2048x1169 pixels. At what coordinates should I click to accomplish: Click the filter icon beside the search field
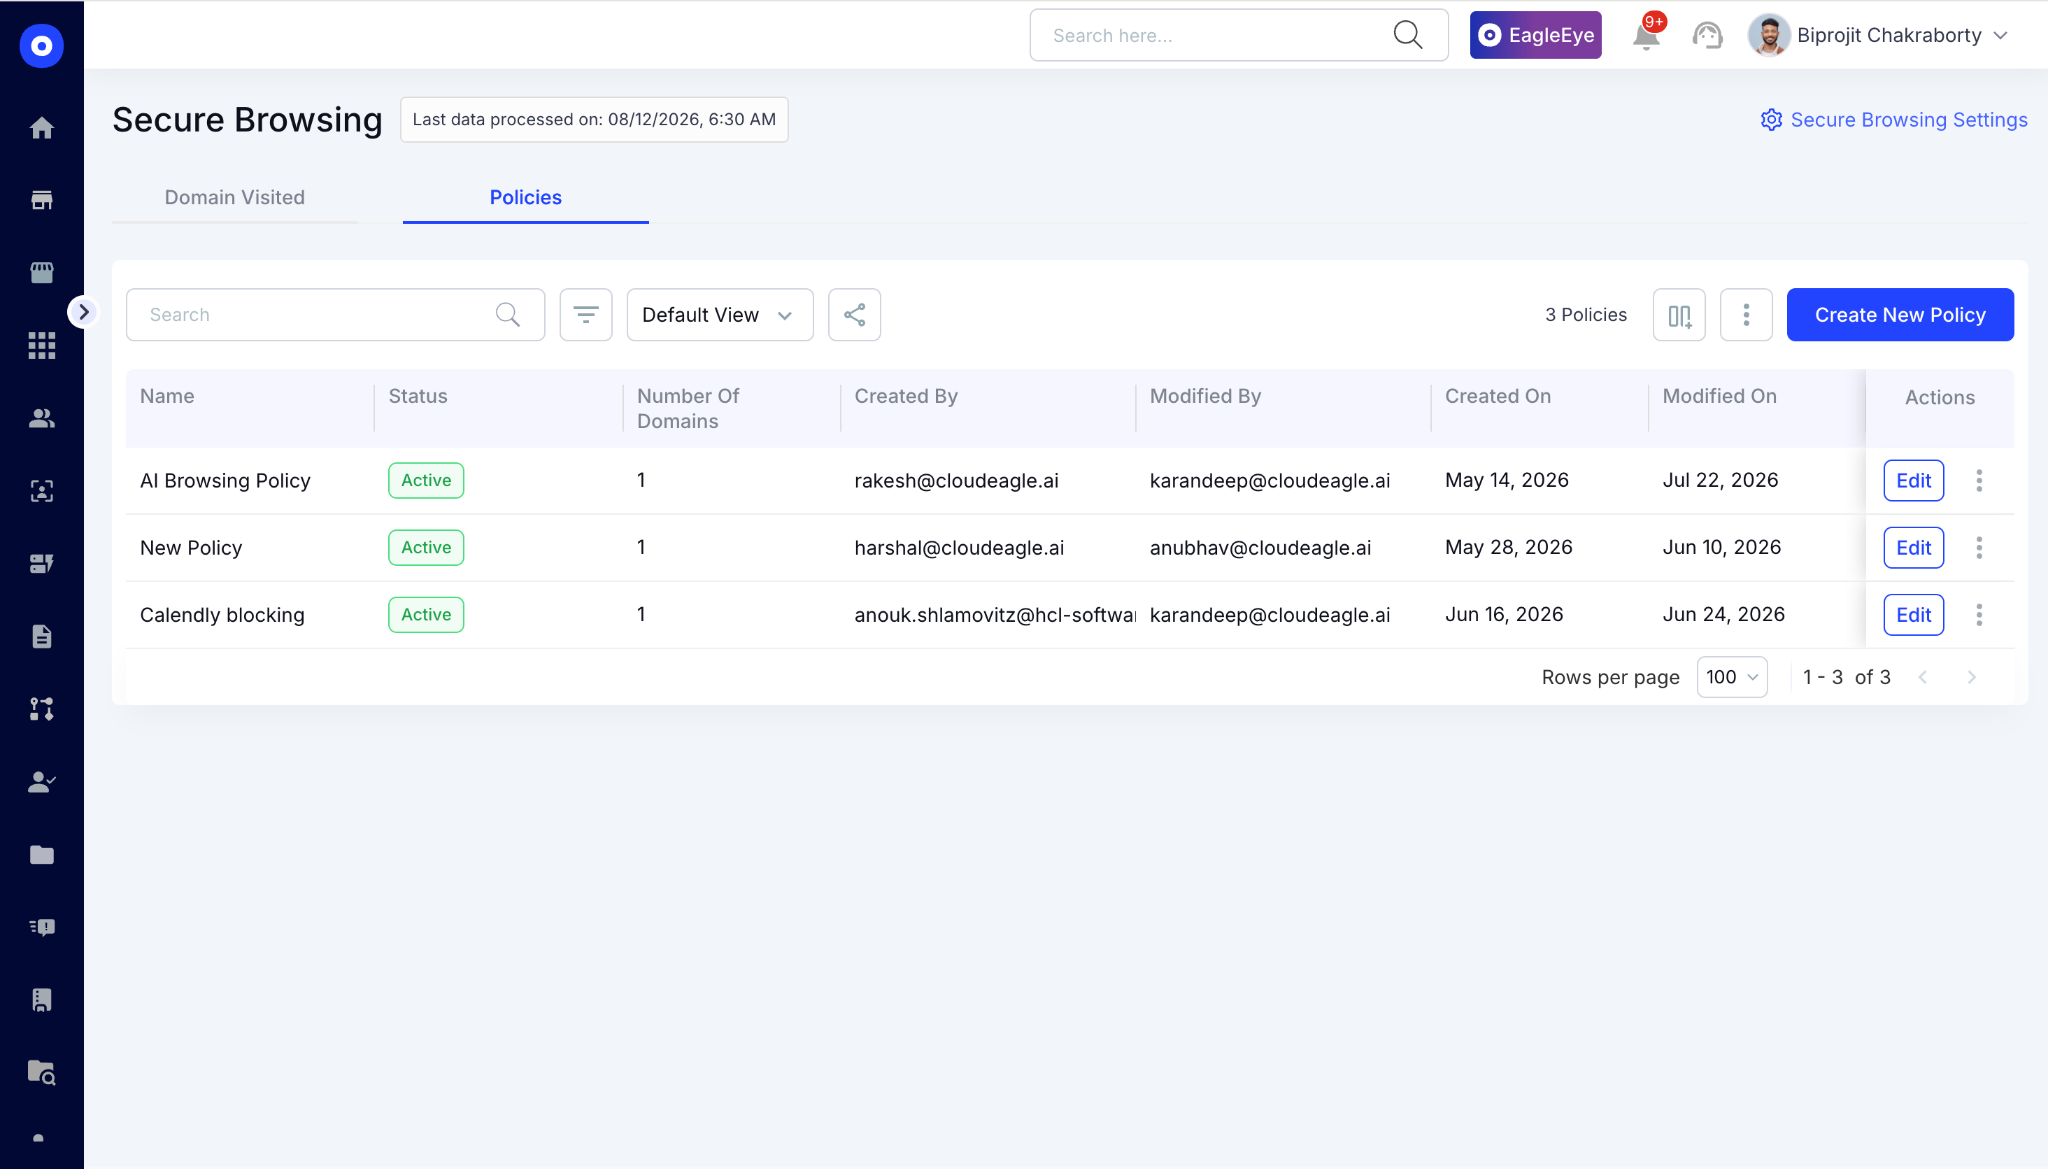(586, 315)
